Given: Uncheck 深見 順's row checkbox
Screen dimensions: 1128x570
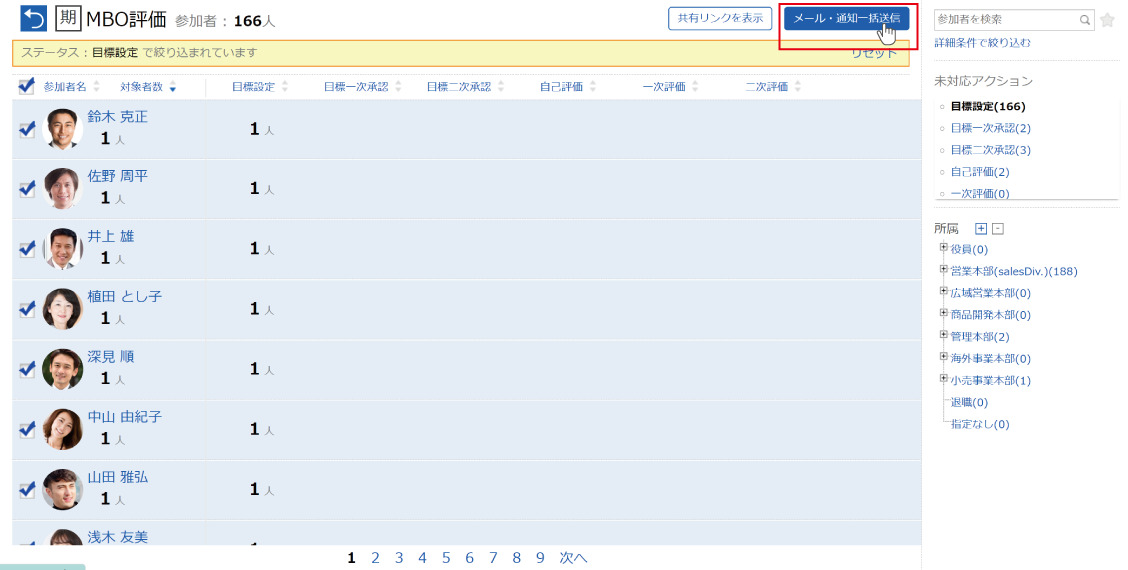Looking at the screenshot, I should pos(27,369).
